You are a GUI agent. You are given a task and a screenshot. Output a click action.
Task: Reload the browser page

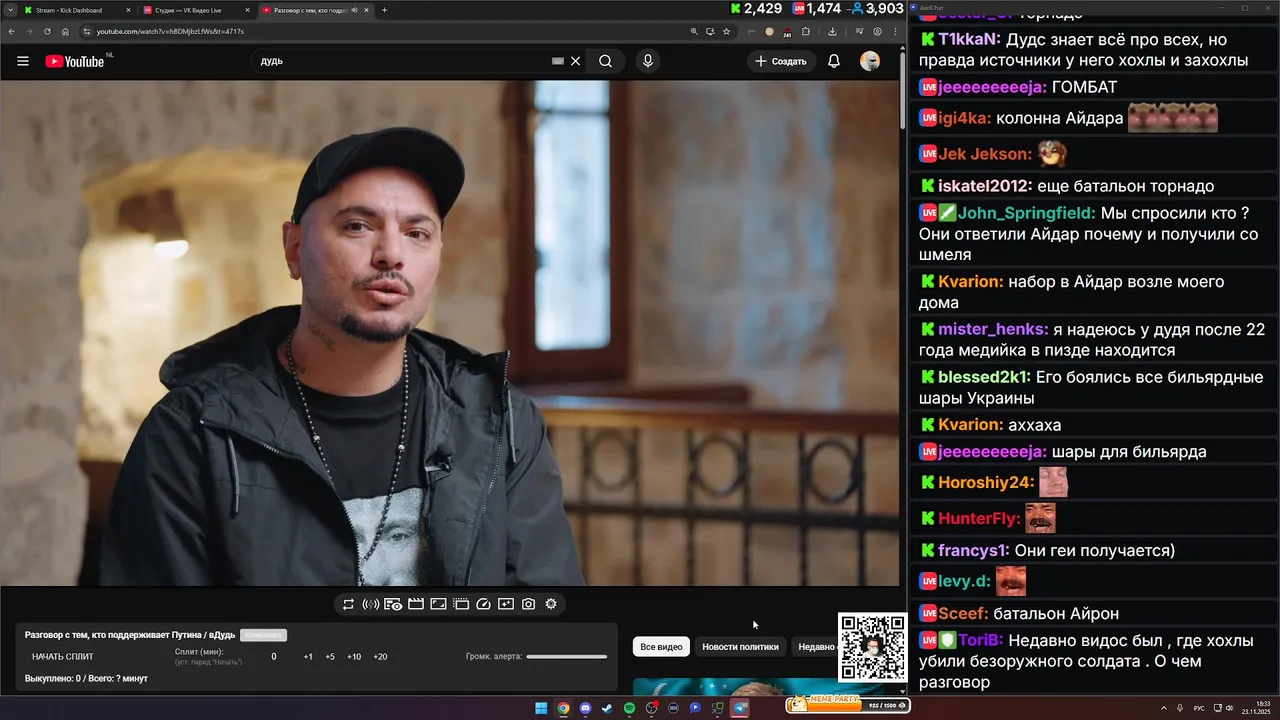tap(47, 31)
